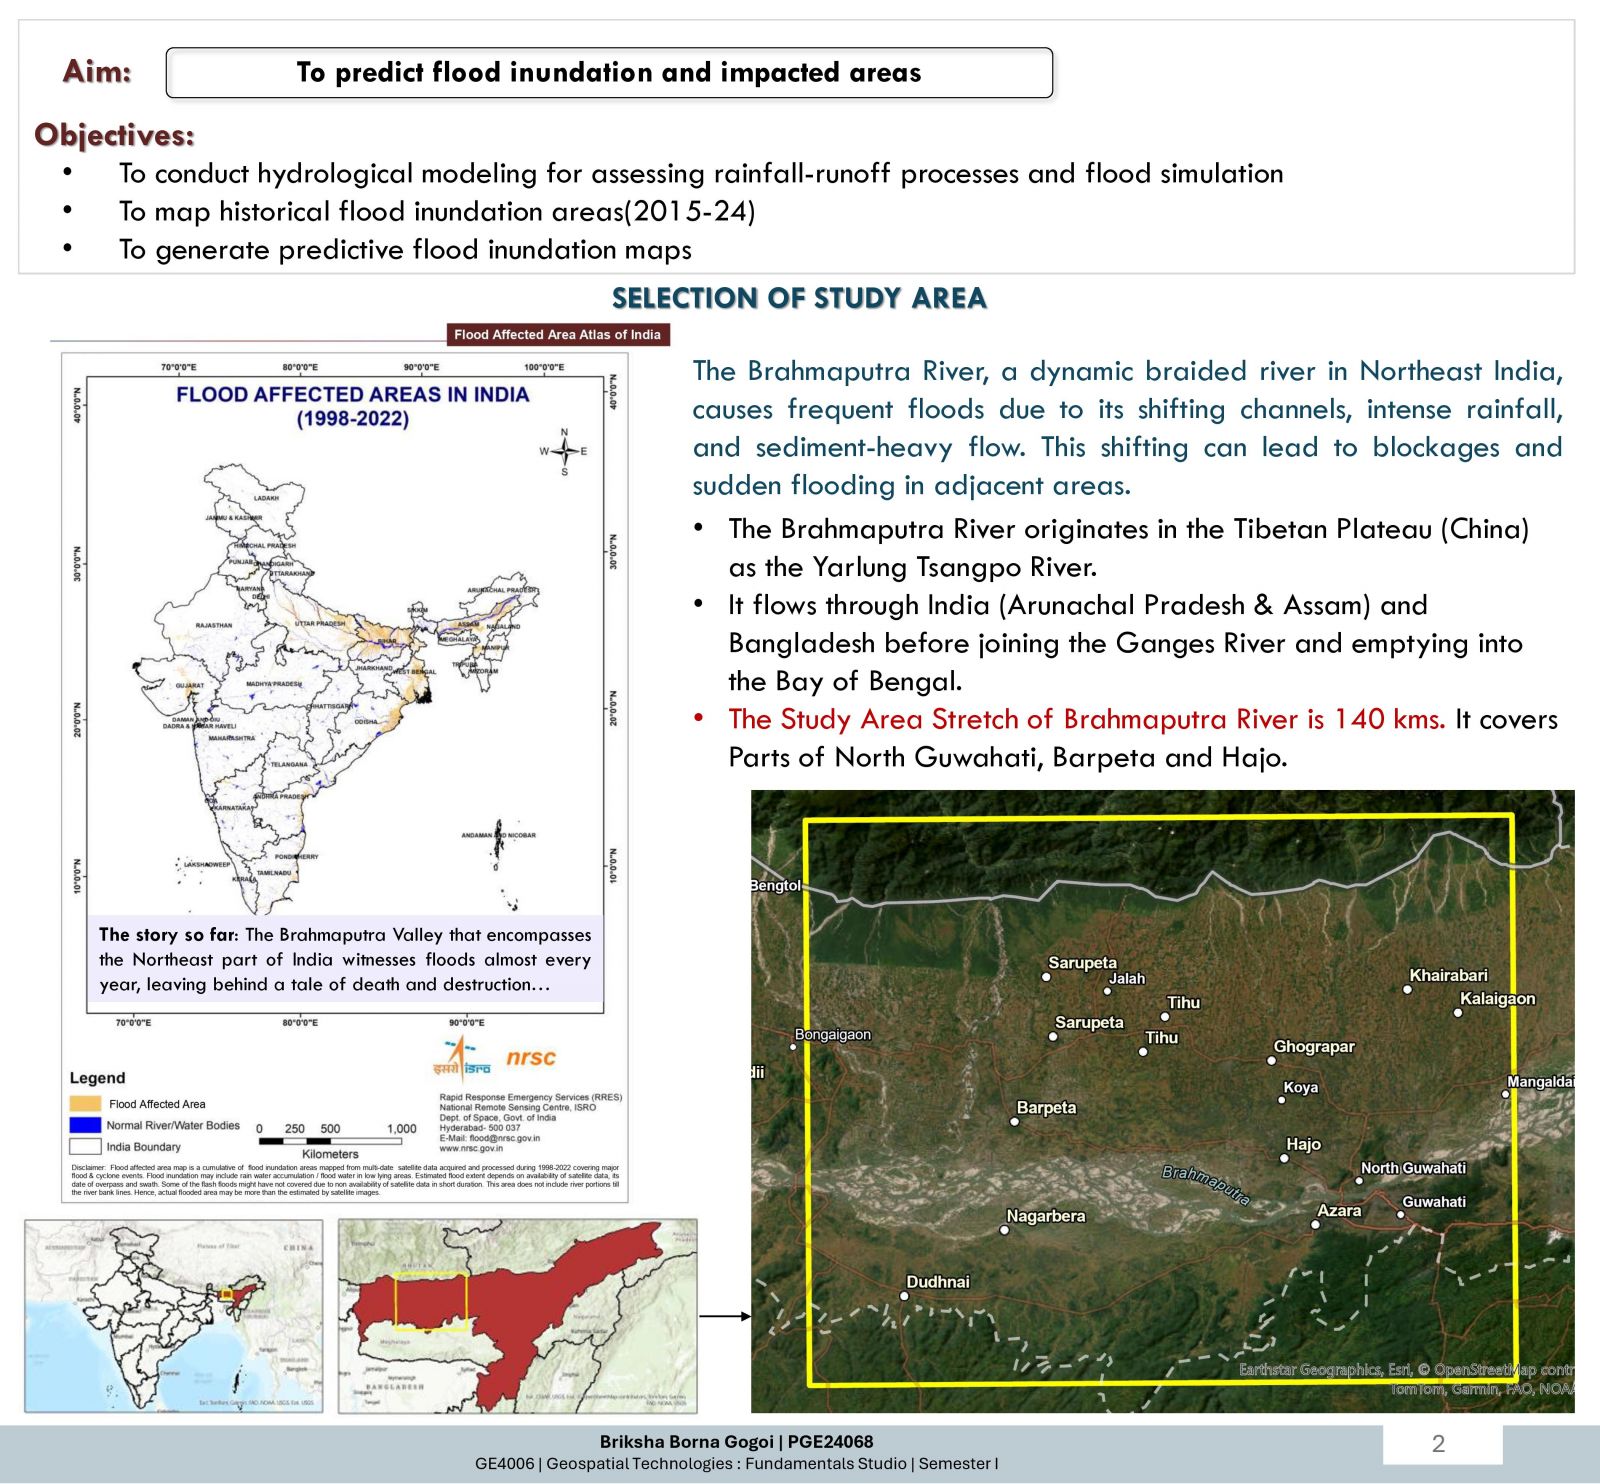Click the 'Hajo' place label
Screen dimensions: 1600x1484
coord(1303,1144)
